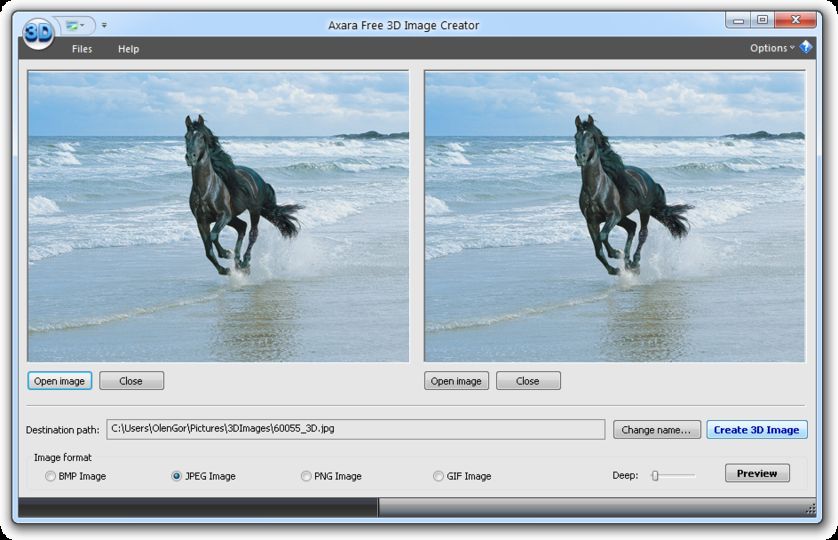
Task: Click Close under the right picture
Action: coord(528,381)
